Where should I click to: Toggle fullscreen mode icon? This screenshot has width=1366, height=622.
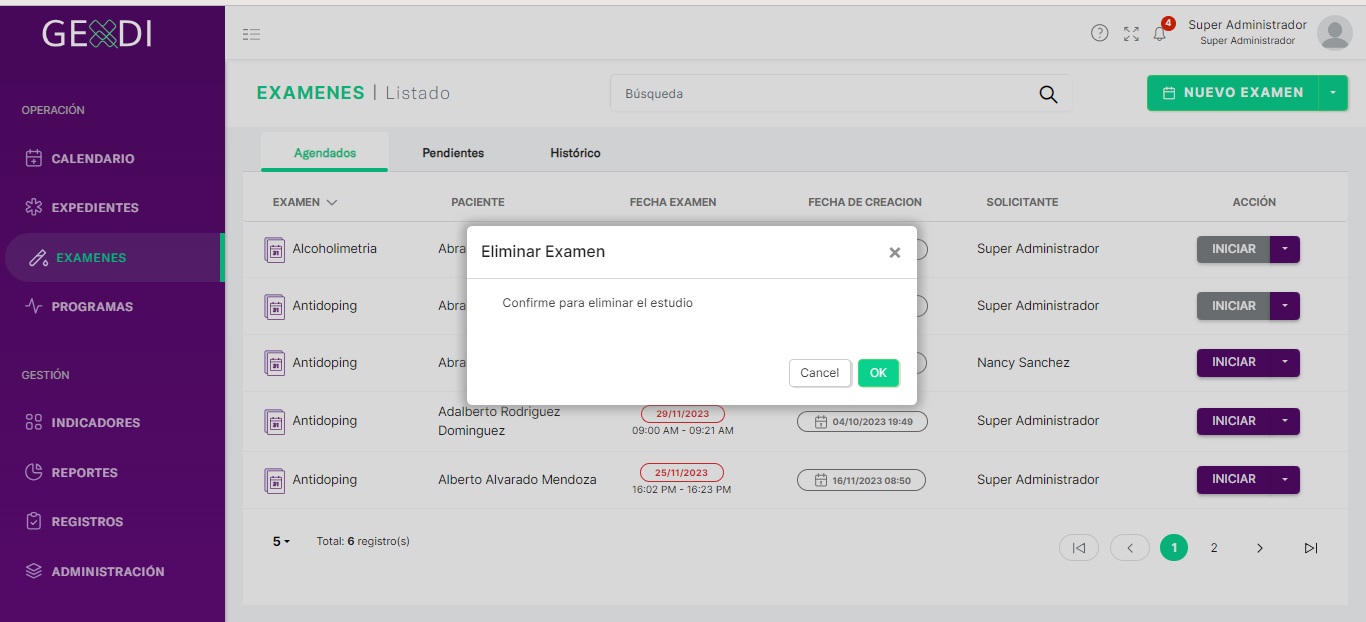tap(1131, 34)
